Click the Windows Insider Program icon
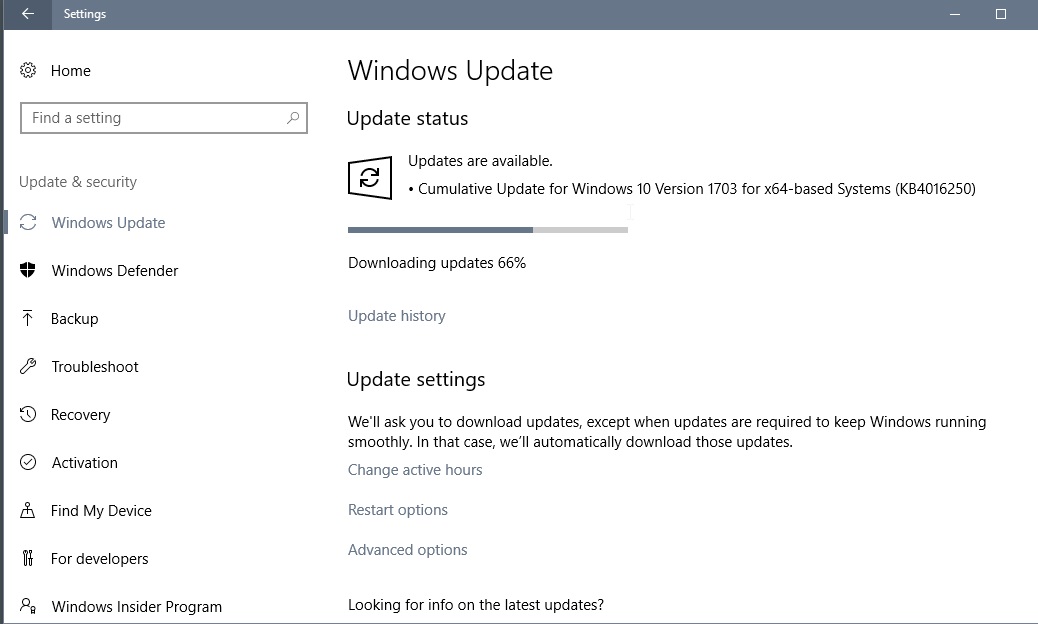 [28, 605]
